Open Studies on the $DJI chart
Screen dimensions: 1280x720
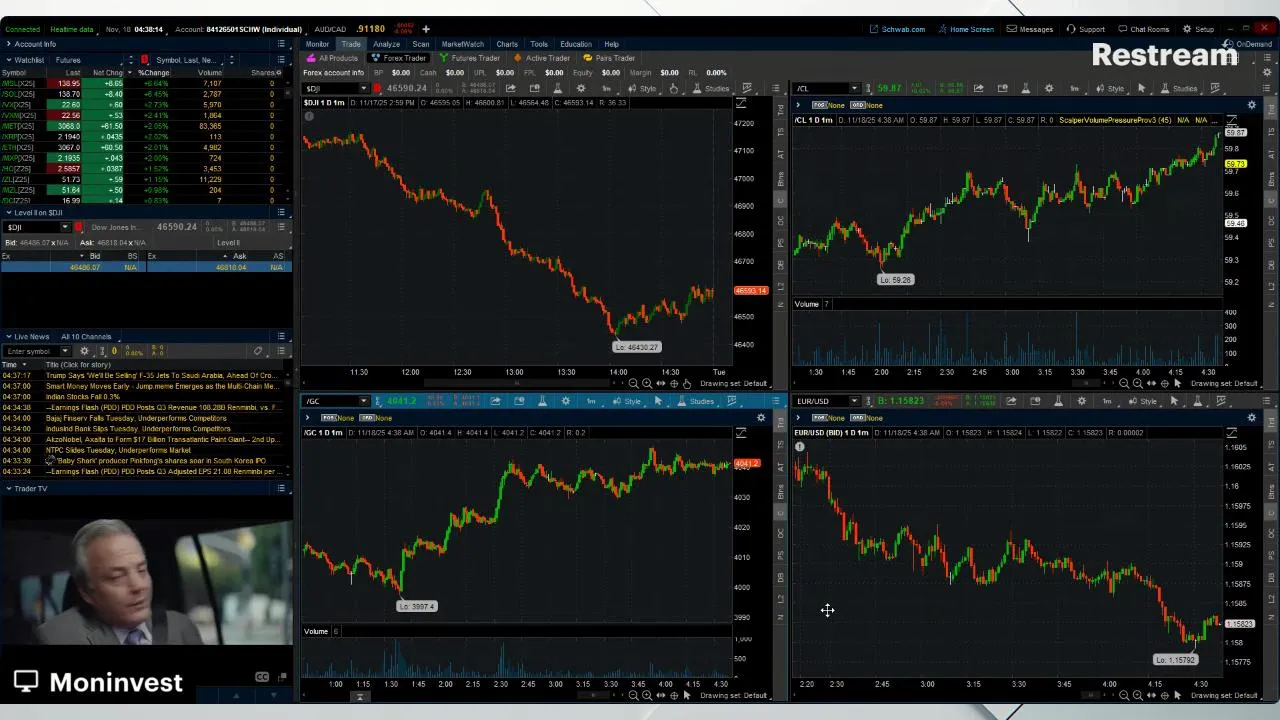pyautogui.click(x=709, y=88)
